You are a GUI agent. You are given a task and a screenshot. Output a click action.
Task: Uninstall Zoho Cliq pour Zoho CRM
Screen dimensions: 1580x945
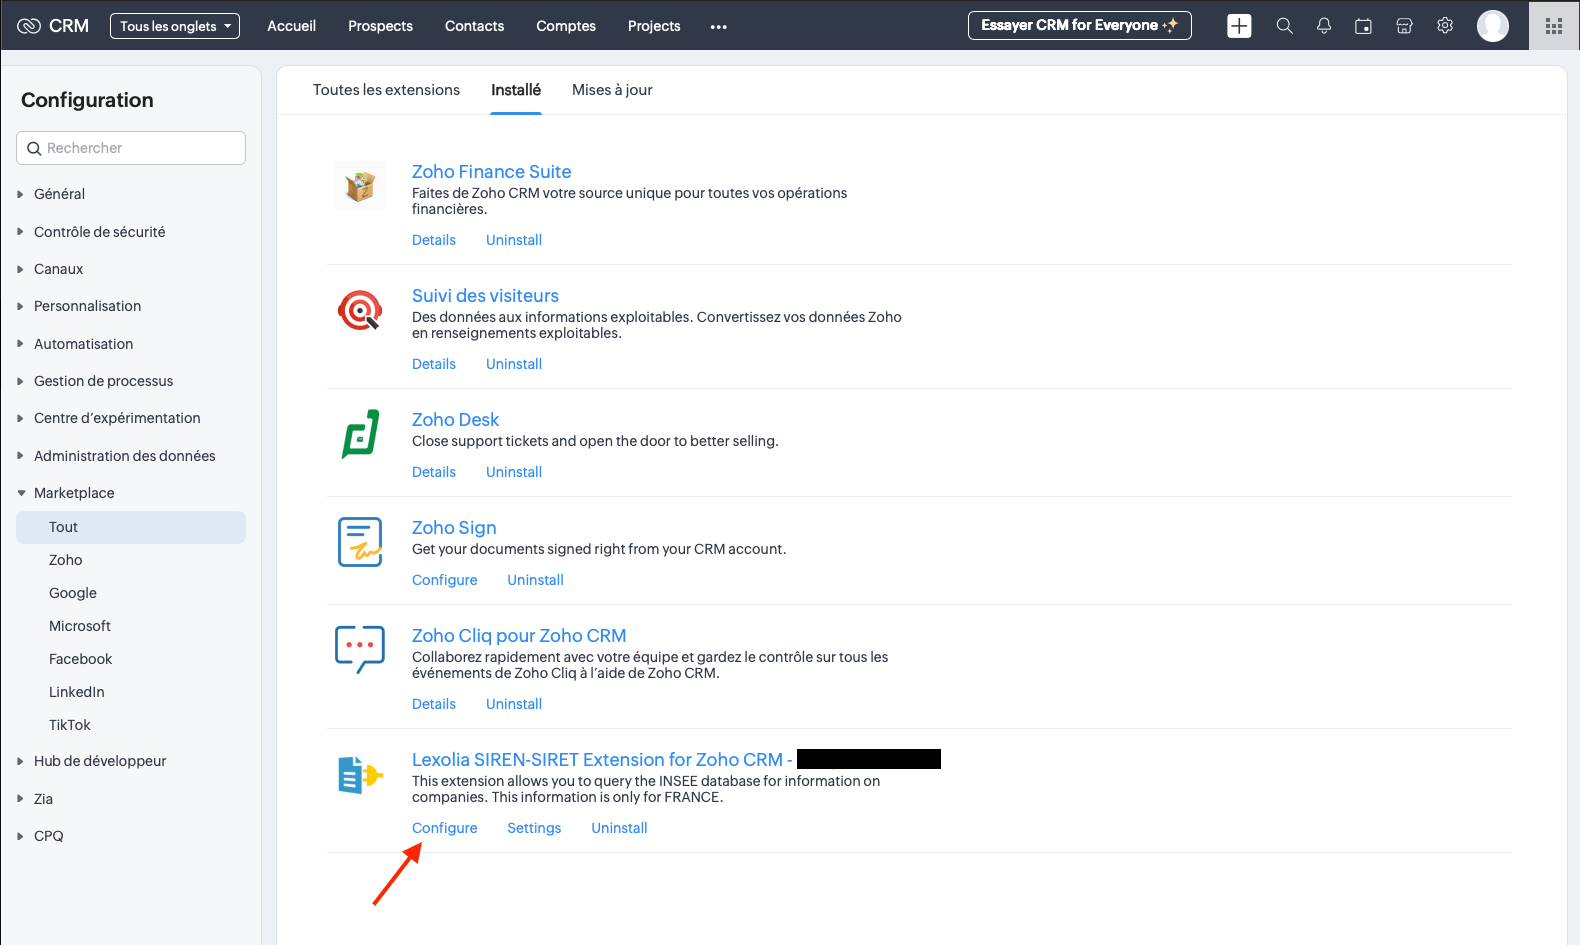click(x=514, y=704)
